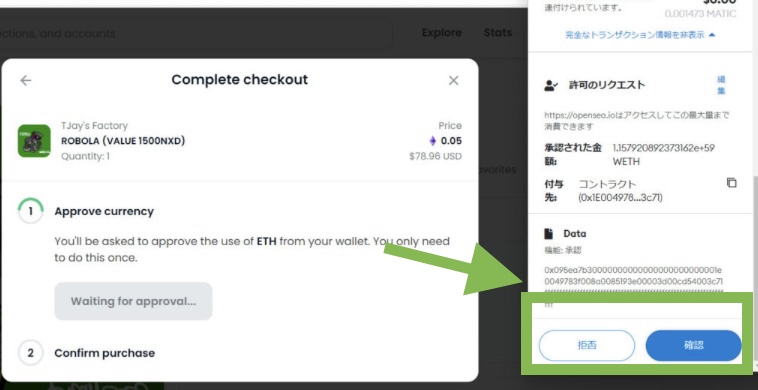758x390 pixels.
Task: Click the 編集 edit permission link
Action: coord(721,85)
